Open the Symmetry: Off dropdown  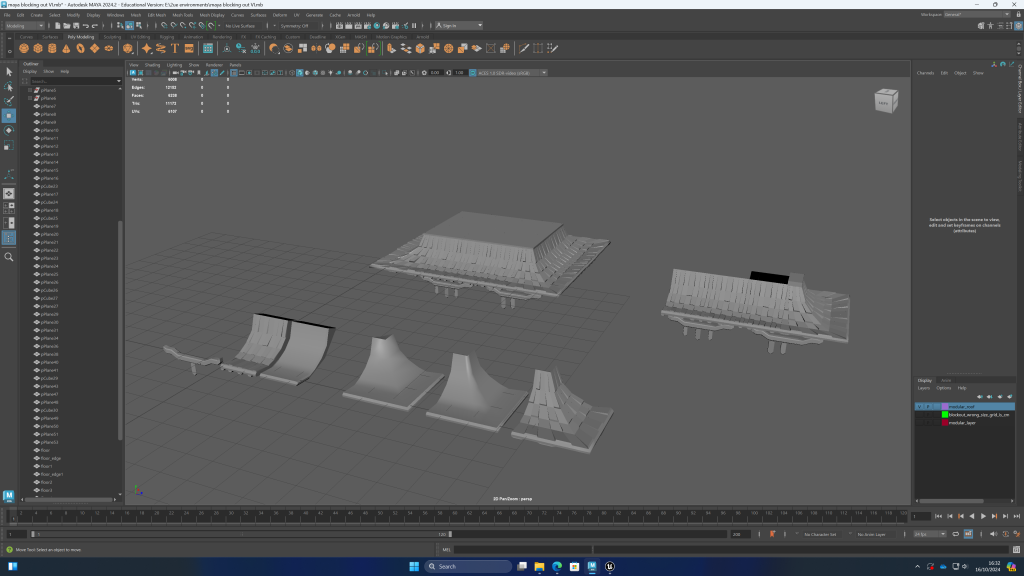pyautogui.click(x=294, y=25)
